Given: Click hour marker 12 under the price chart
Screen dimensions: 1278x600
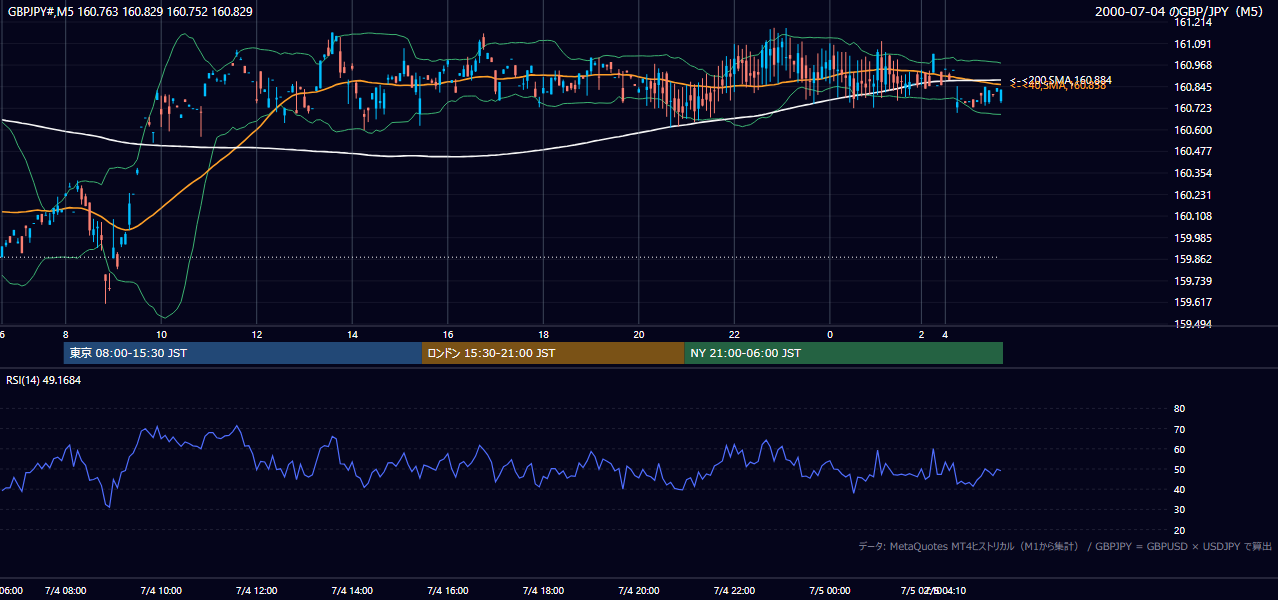Looking at the screenshot, I should (257, 334).
